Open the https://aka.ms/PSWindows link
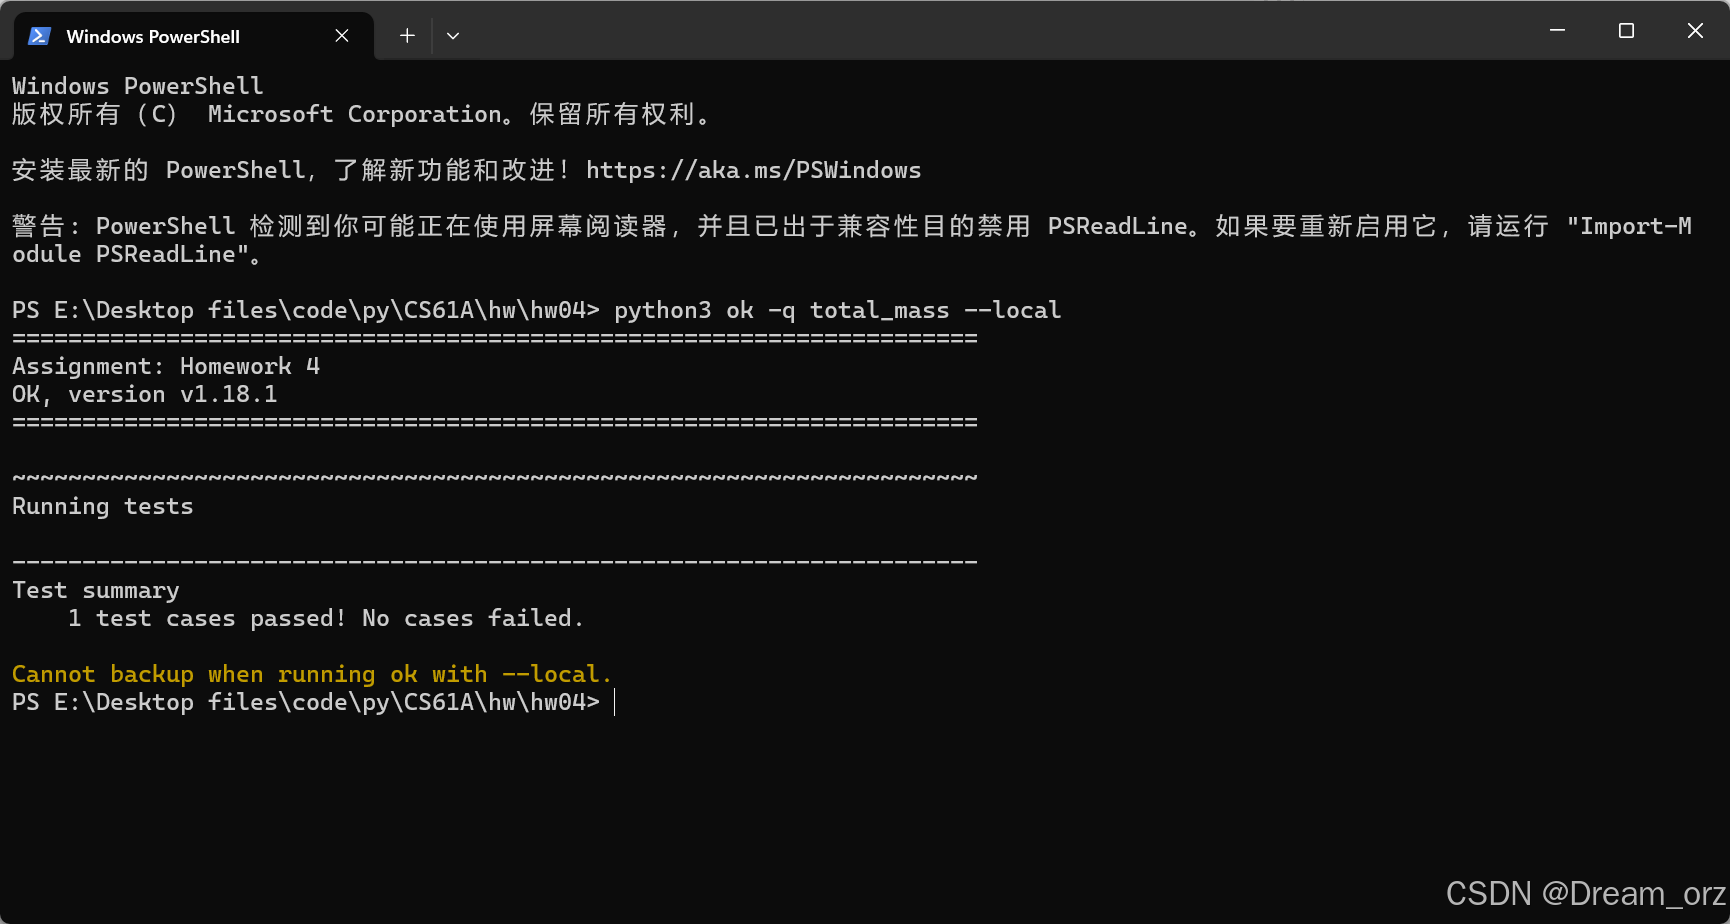 tap(754, 170)
